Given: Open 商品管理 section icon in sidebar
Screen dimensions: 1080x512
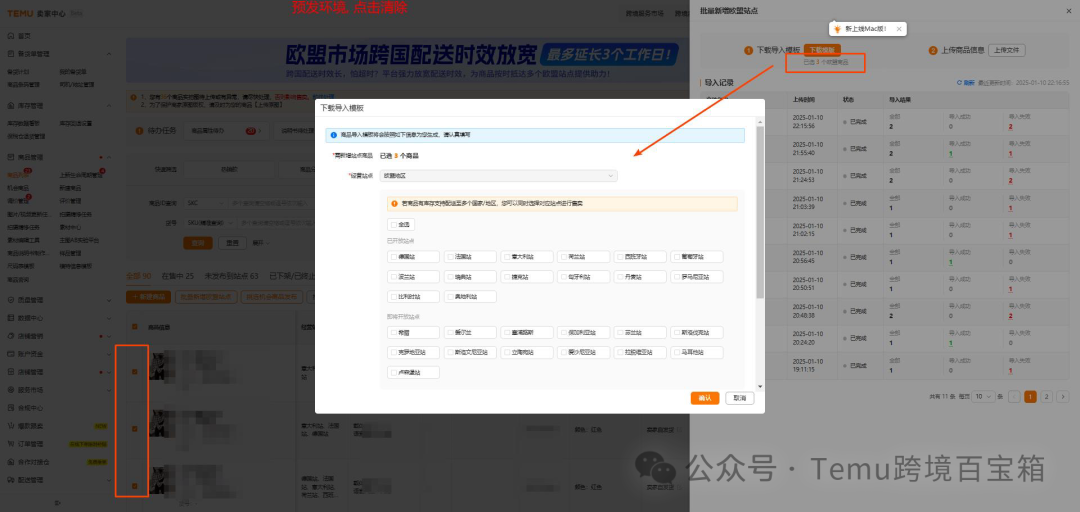Looking at the screenshot, I should 11,157.
